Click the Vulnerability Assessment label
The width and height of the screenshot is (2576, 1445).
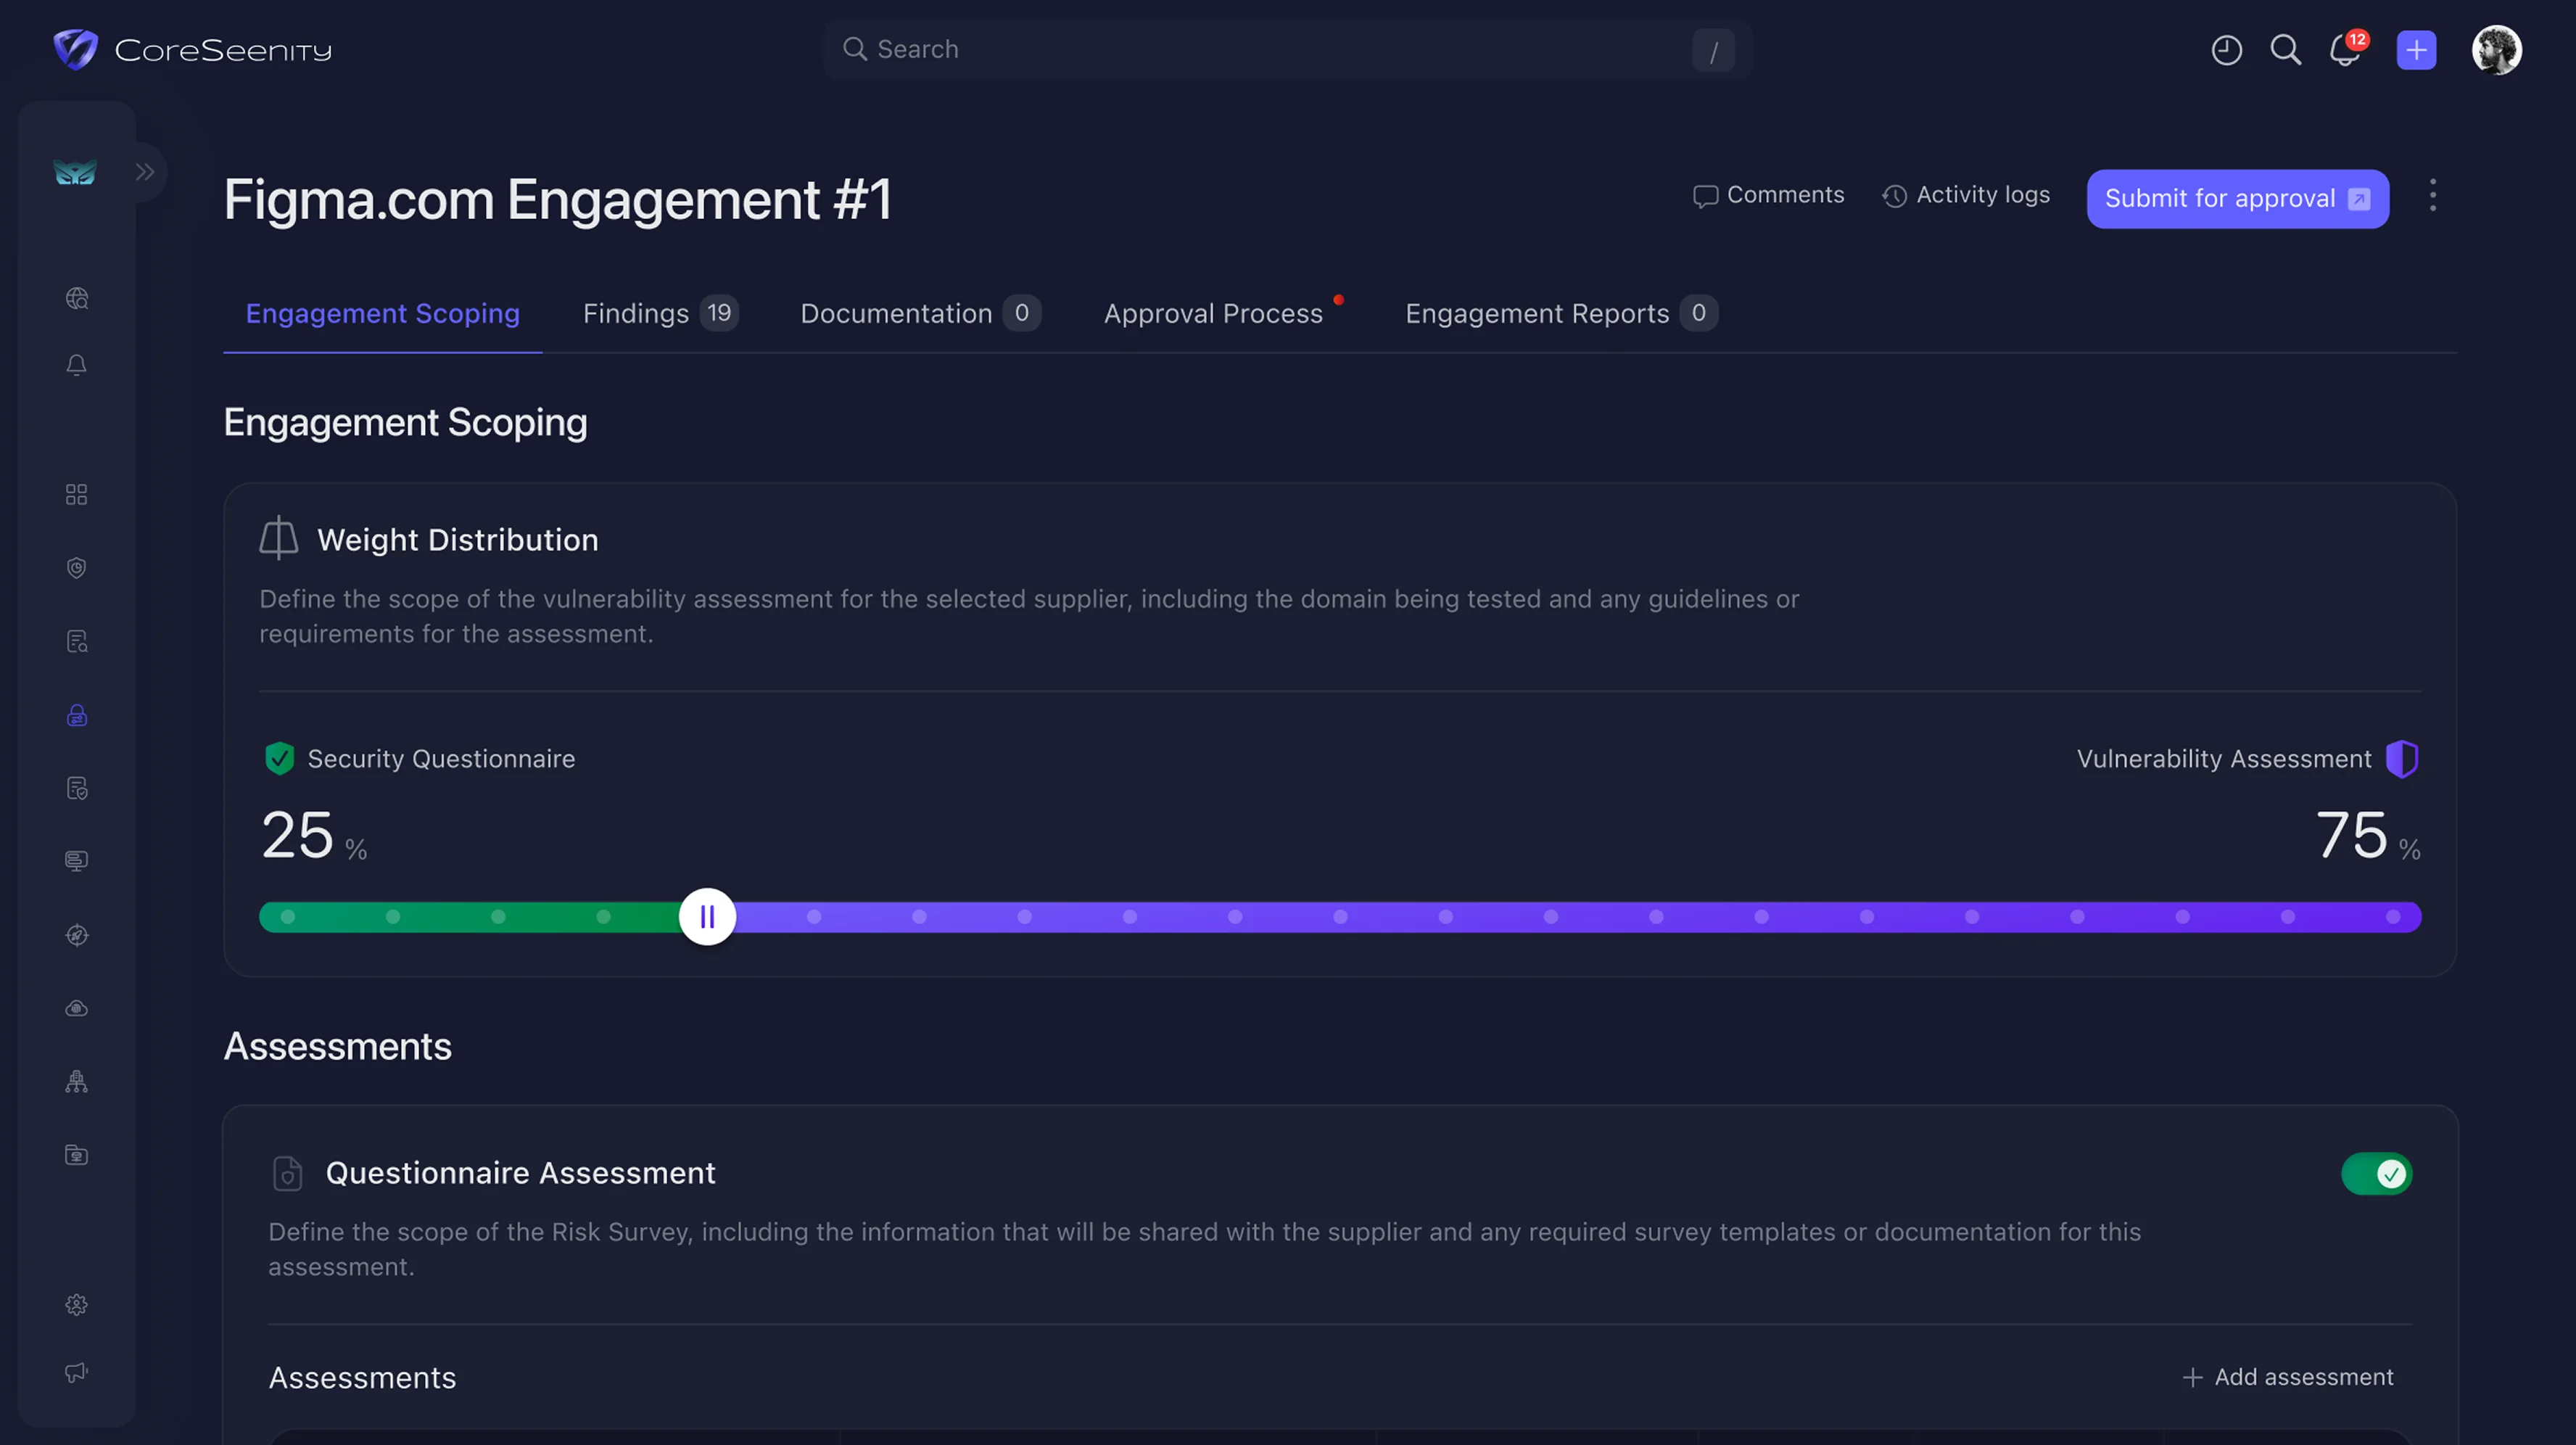coord(2223,759)
